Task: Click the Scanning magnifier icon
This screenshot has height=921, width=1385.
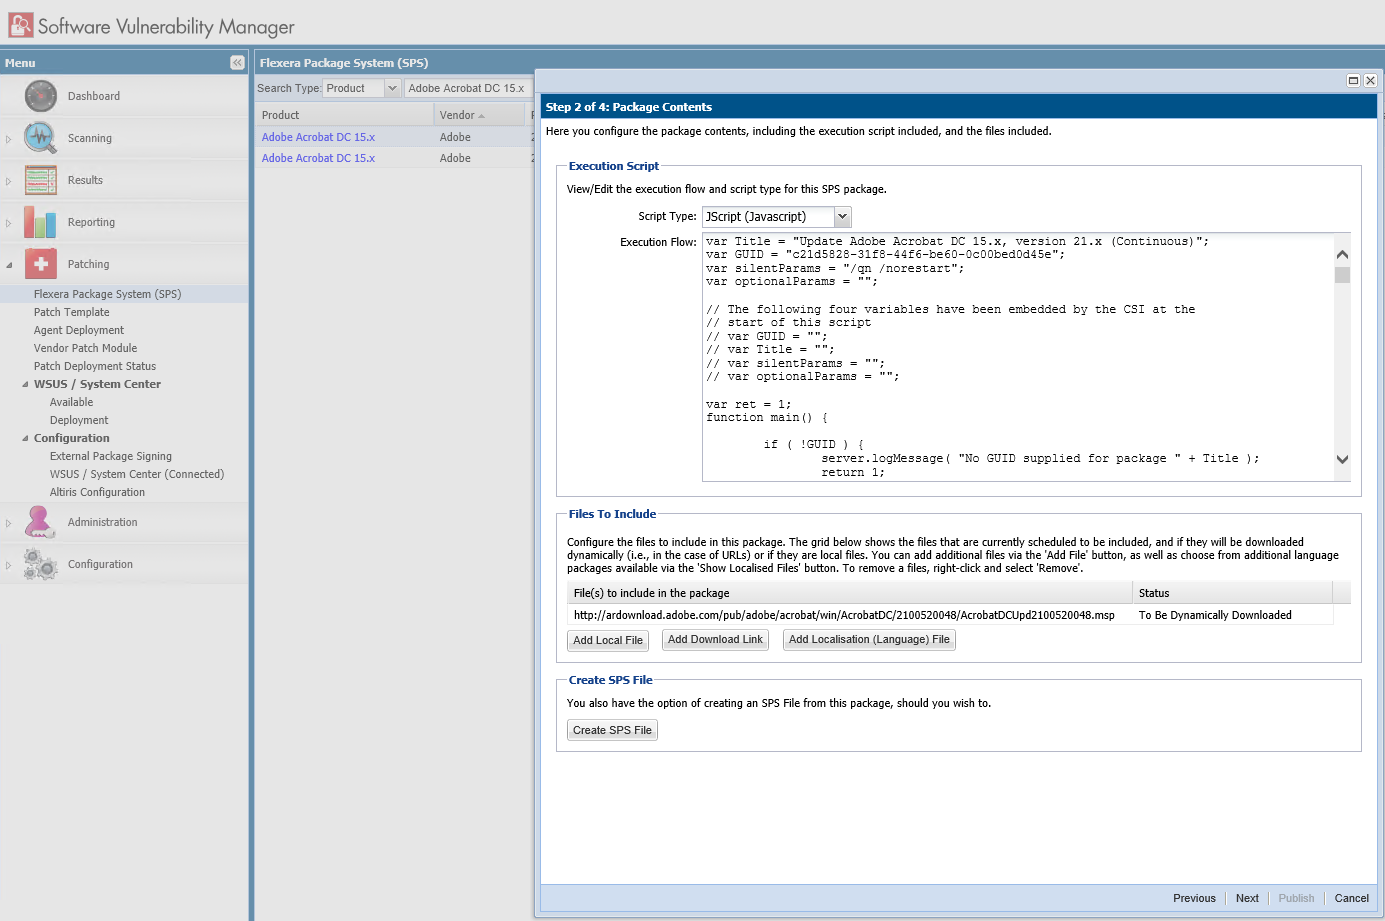Action: tap(41, 138)
